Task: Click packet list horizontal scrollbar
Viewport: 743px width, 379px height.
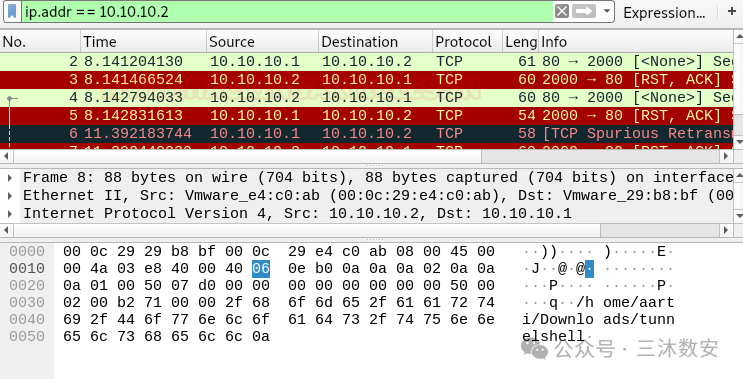Action: pos(247,156)
